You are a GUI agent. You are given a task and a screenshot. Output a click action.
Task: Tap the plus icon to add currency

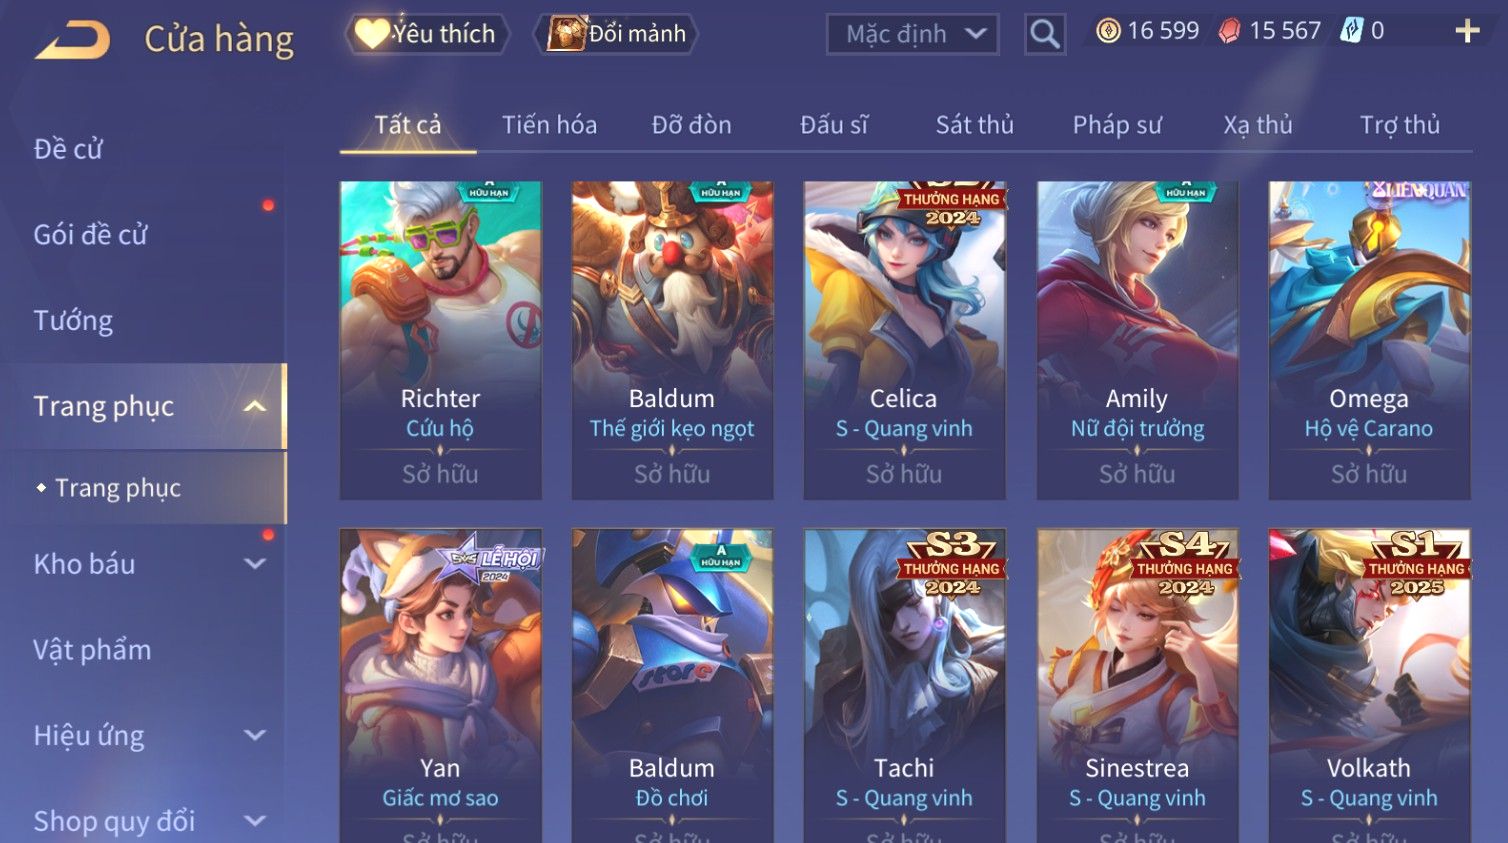pos(1467,32)
